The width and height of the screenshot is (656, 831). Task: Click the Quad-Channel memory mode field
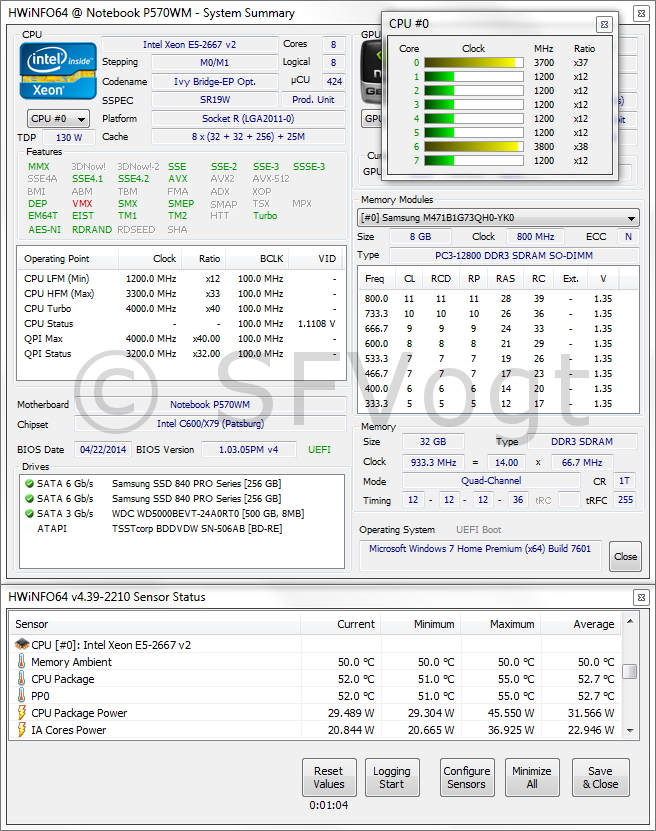(x=491, y=481)
